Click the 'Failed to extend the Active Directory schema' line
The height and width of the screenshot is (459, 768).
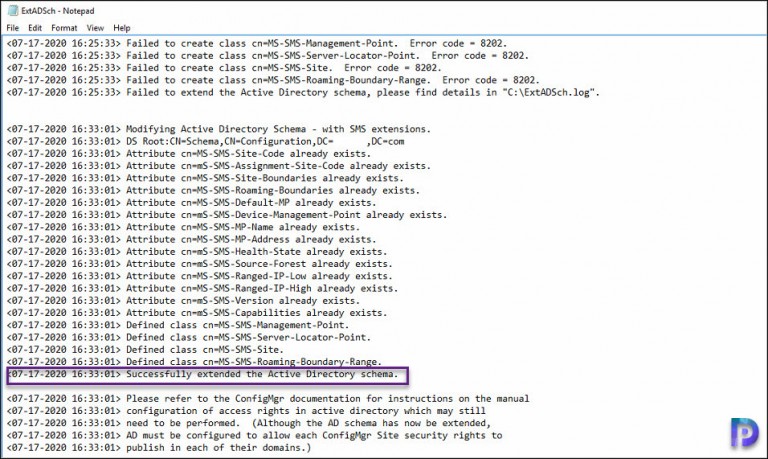[x=303, y=93]
